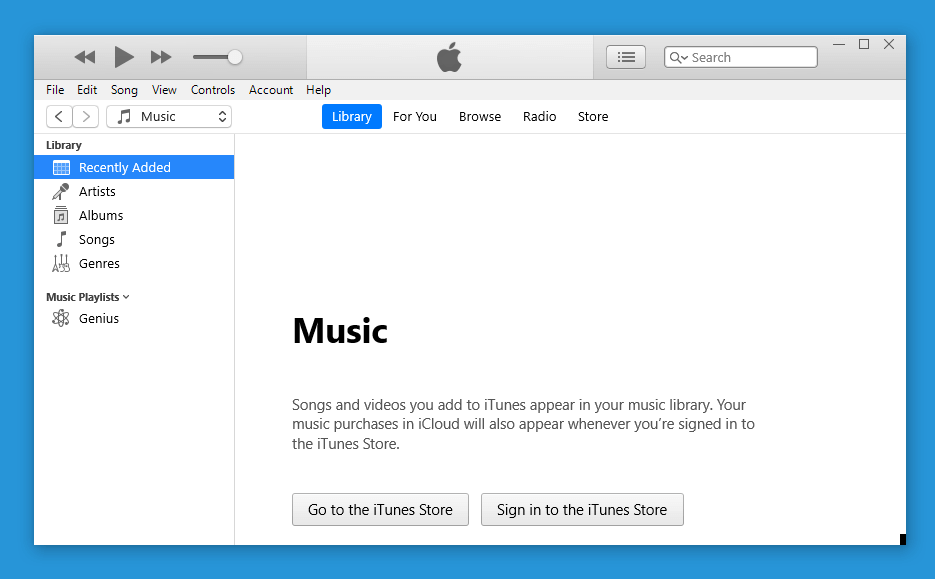Image resolution: width=935 pixels, height=579 pixels.
Task: Switch to the Store tab
Action: pyautogui.click(x=593, y=116)
